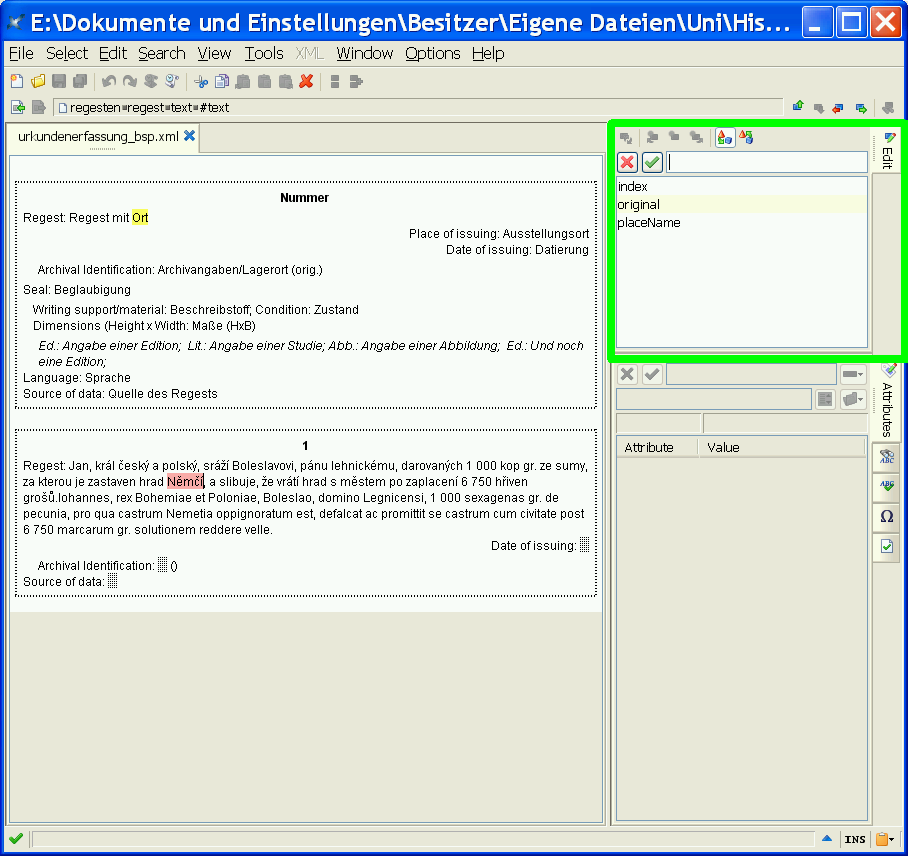This screenshot has width=908, height=856.
Task: Click the Value column header
Action: pos(781,447)
